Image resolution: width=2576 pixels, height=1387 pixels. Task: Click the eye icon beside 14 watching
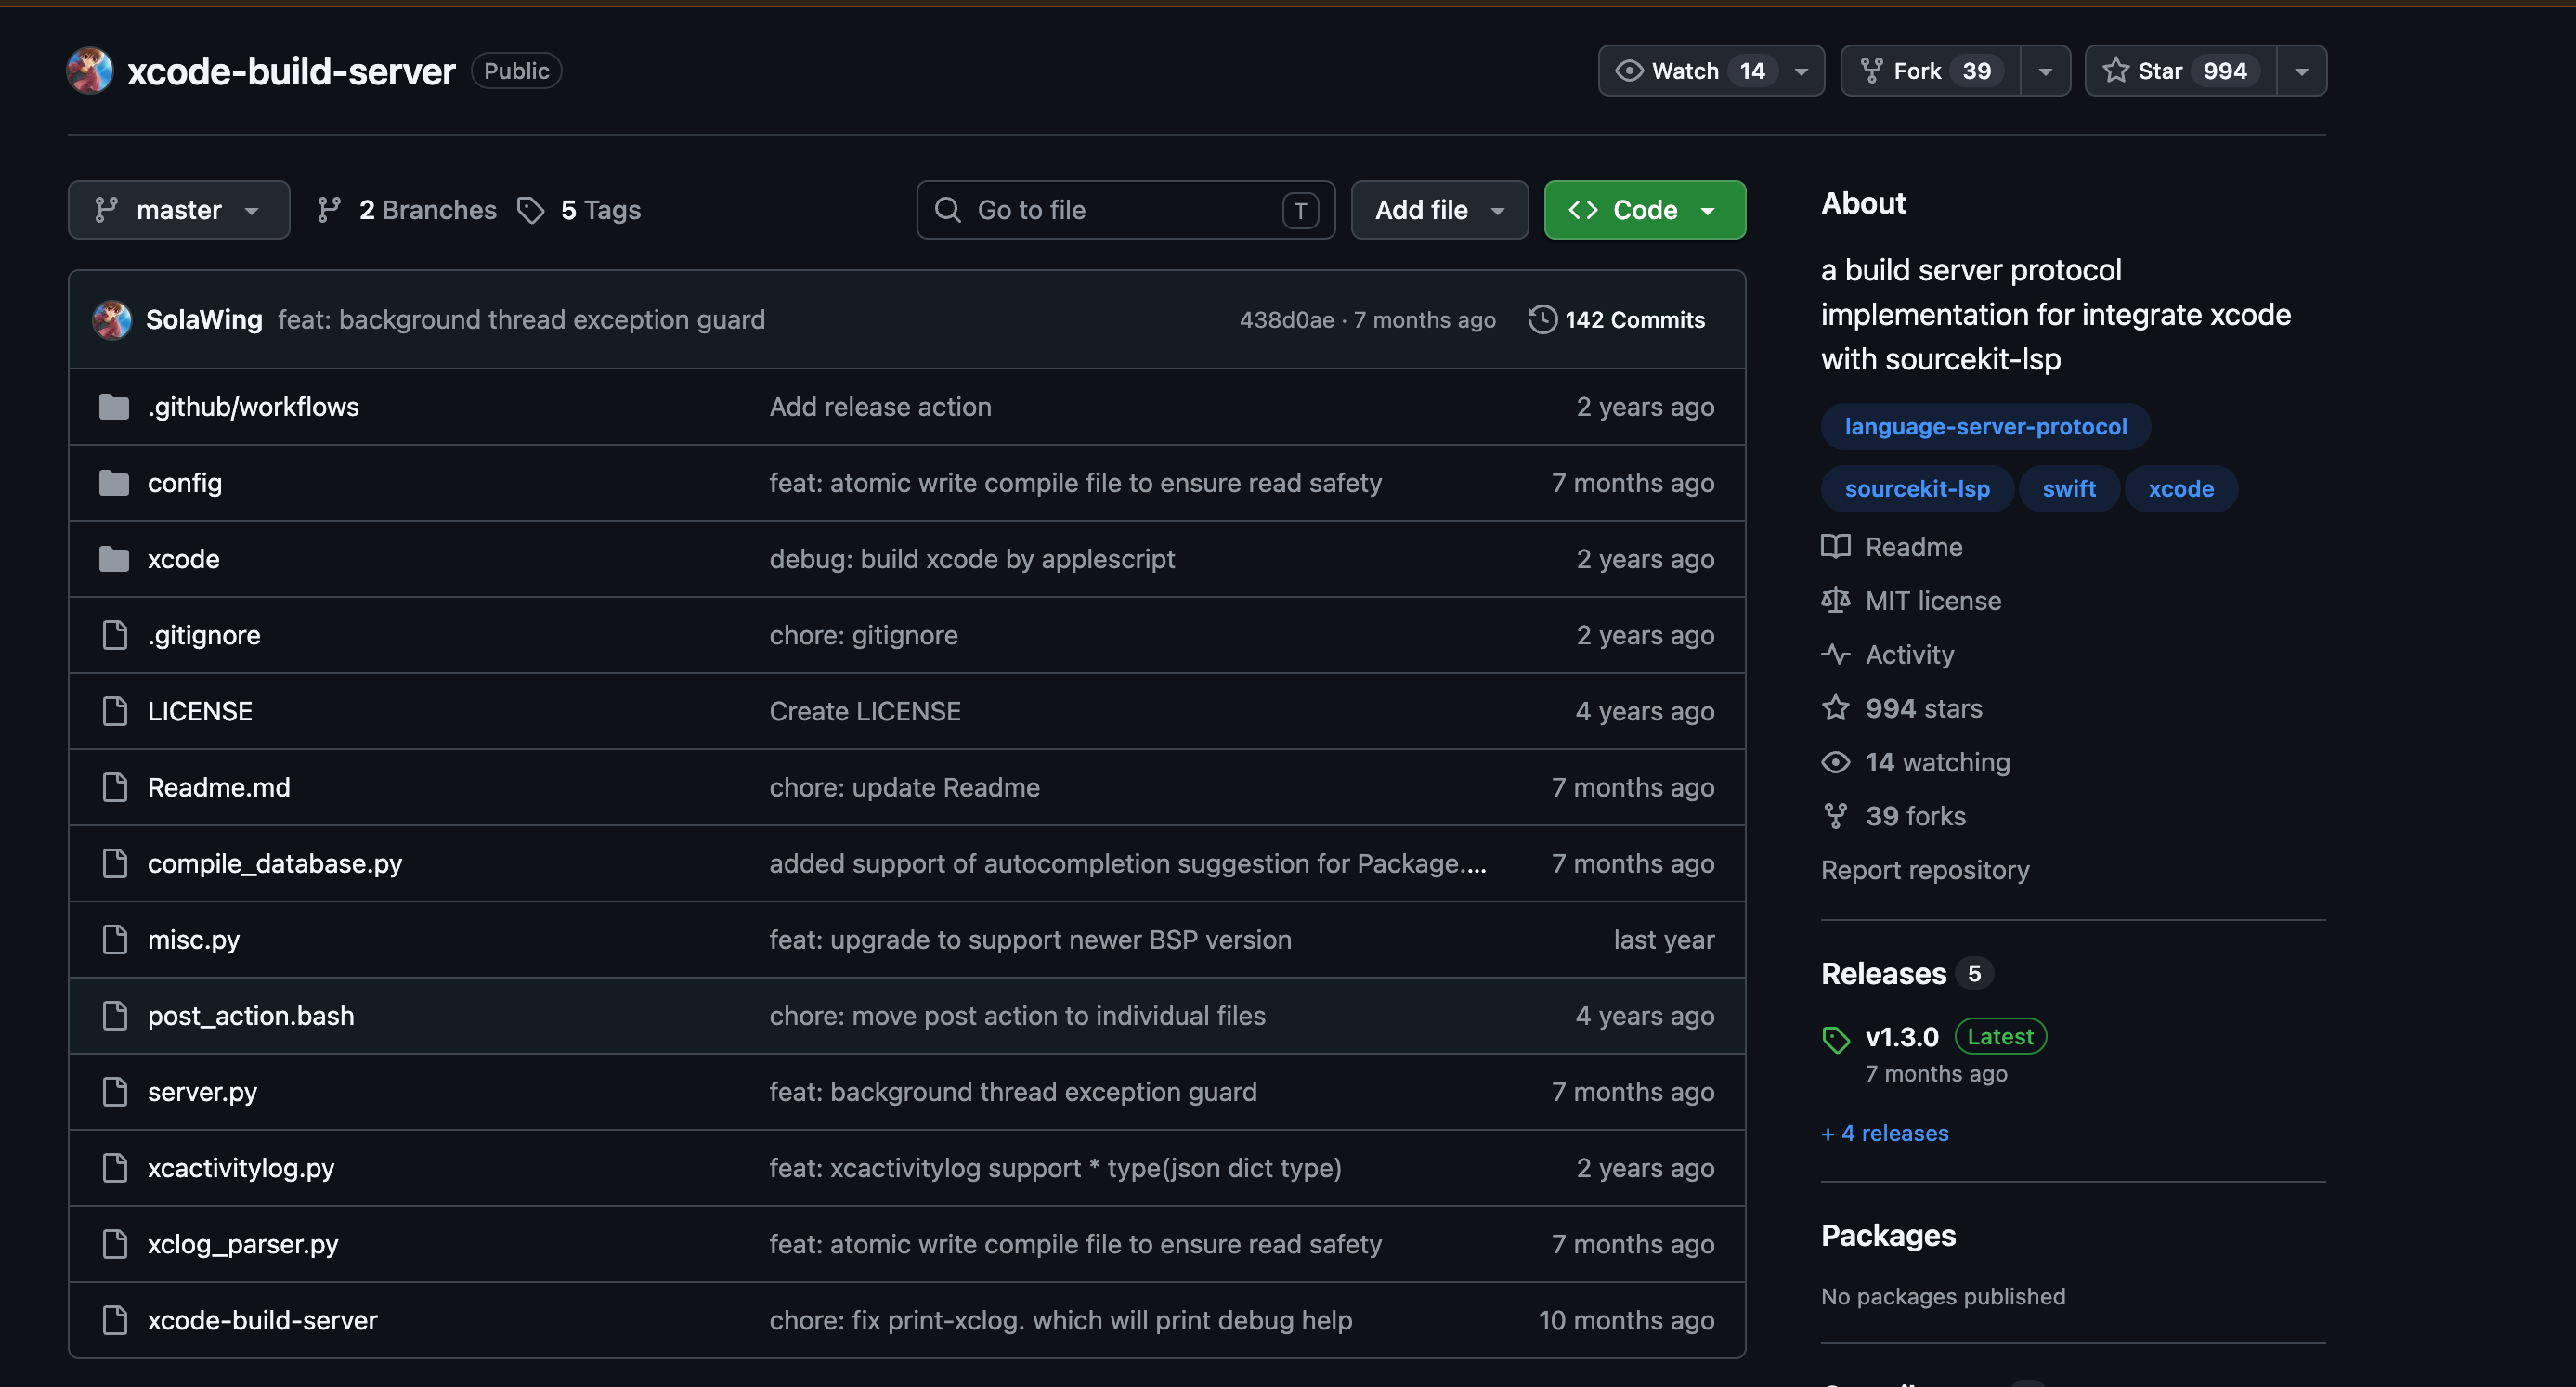pyautogui.click(x=1836, y=762)
